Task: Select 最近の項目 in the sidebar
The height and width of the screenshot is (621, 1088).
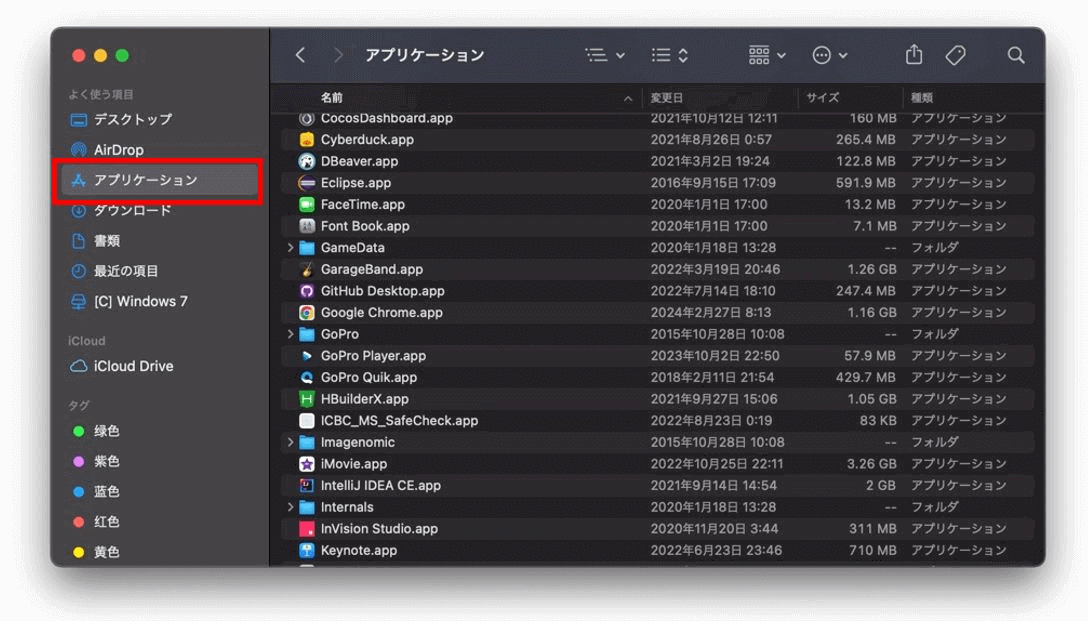Action: point(159,271)
